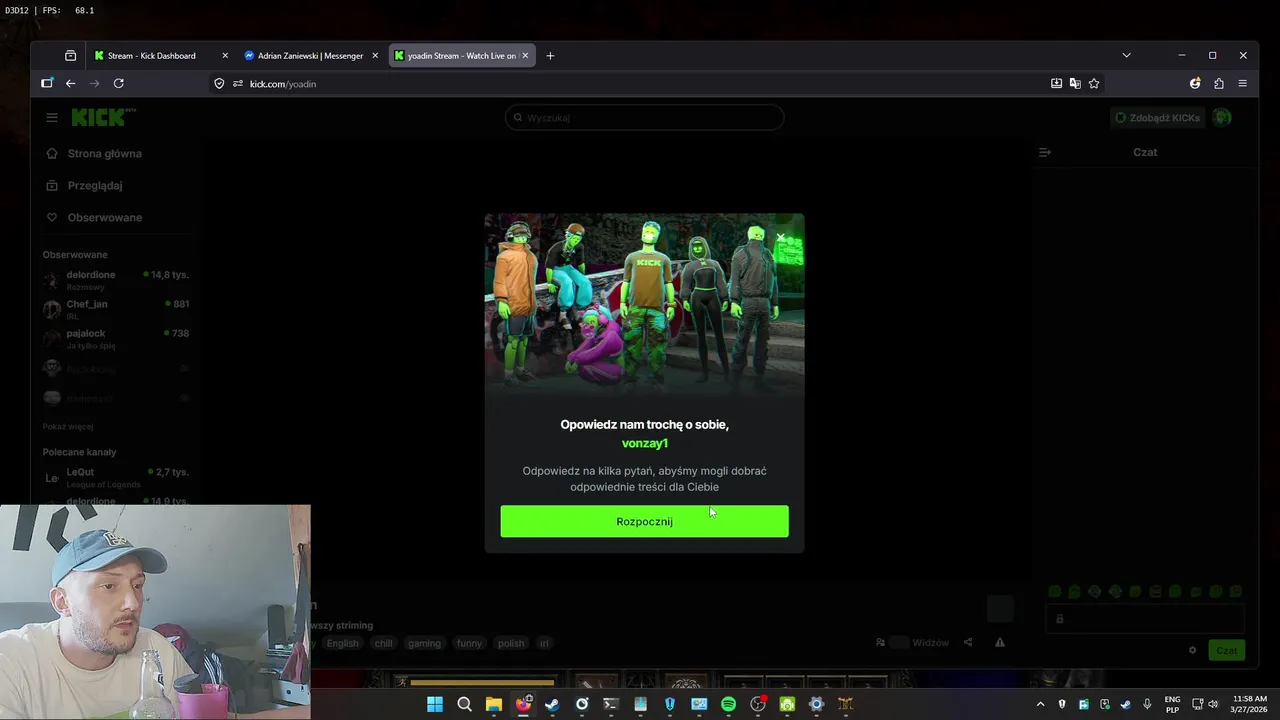Screen dimensions: 1280x720
Task: Close the onboarding dialog with the X
Action: 780,238
